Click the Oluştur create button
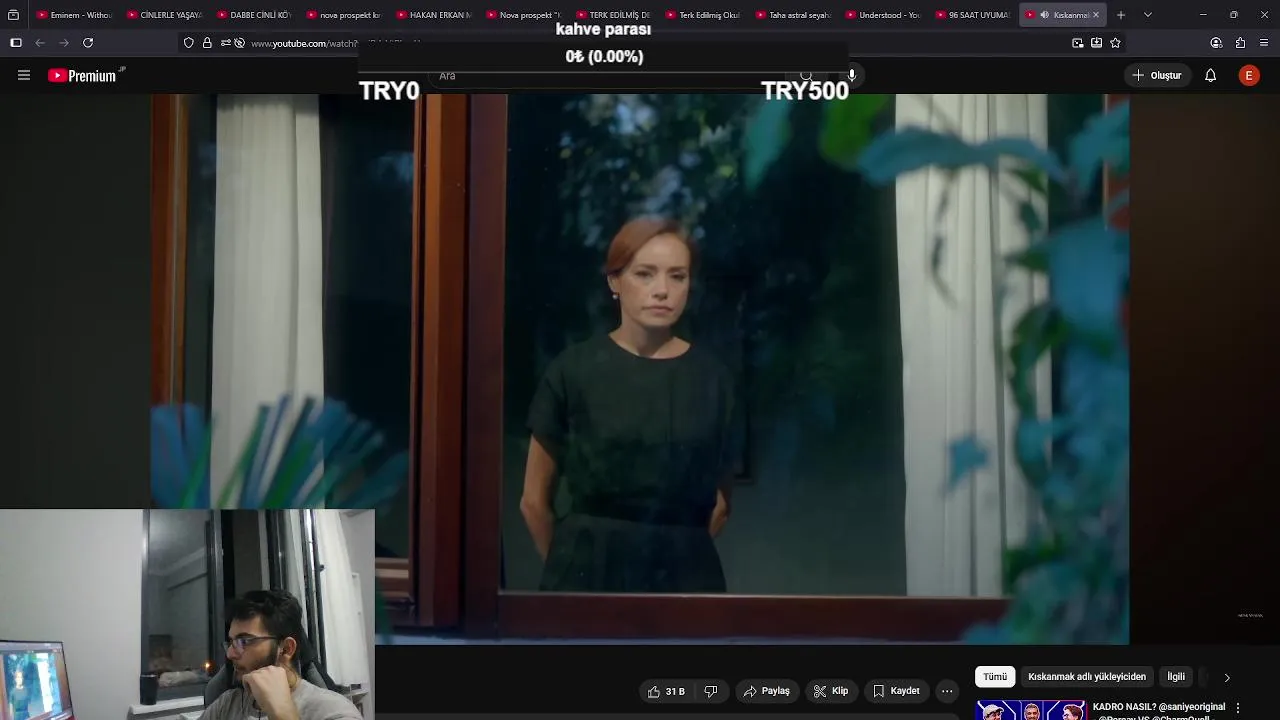Screen dimensions: 1280x720 click(x=1157, y=75)
